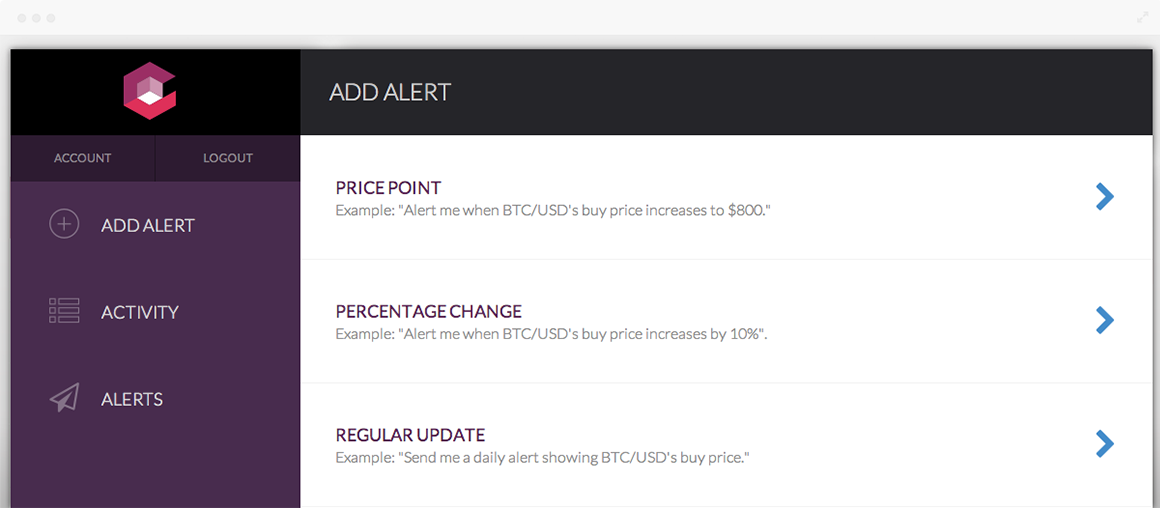Choose the Regular Update heading
Viewport: 1160px width, 508px height.
point(411,435)
